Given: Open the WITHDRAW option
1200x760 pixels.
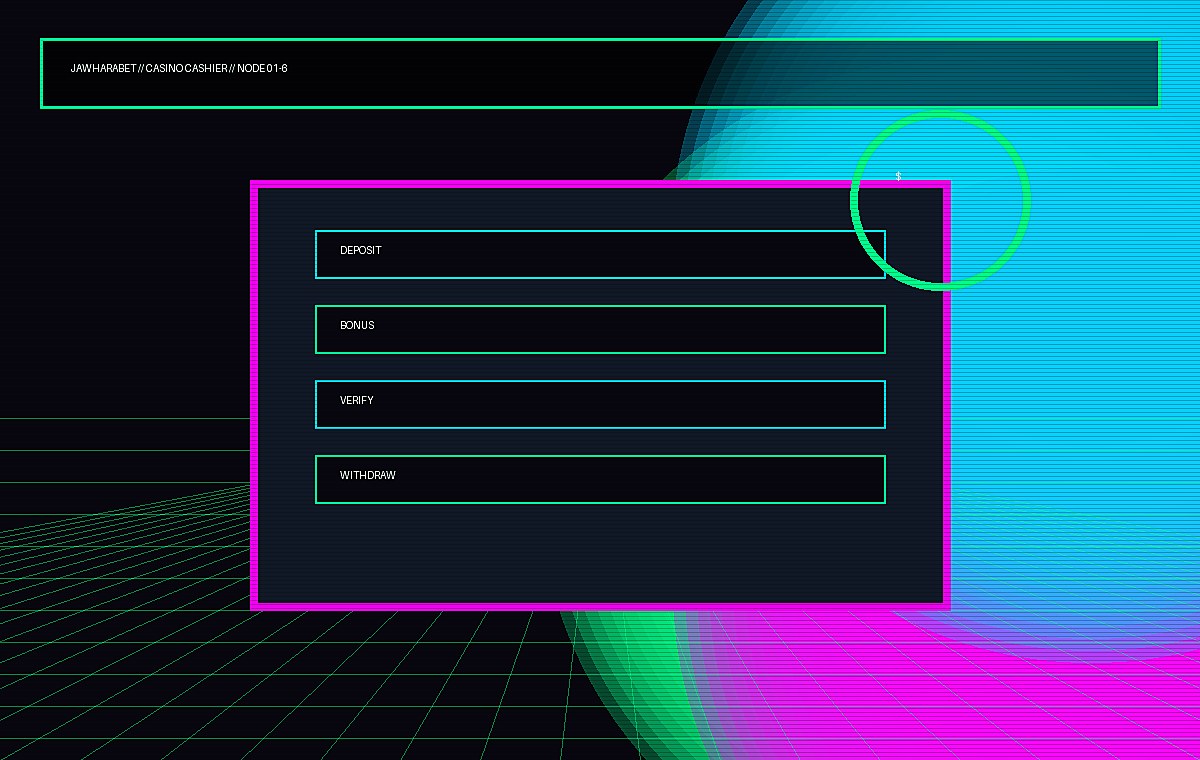Looking at the screenshot, I should 600,479.
